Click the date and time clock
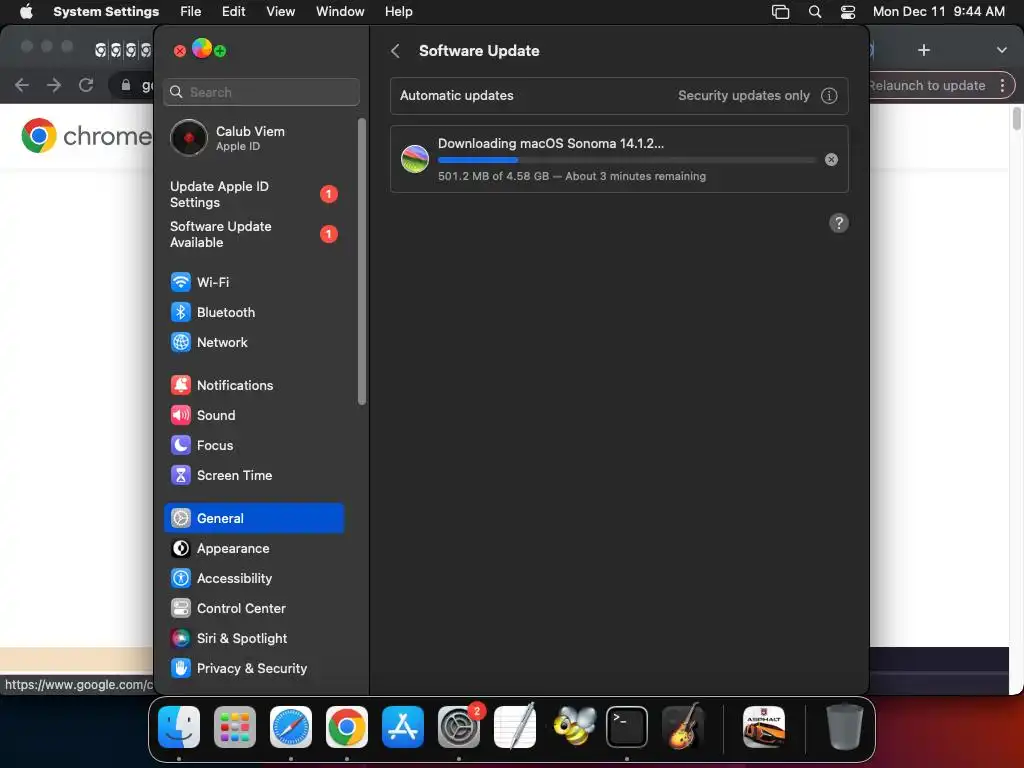 pos(938,12)
